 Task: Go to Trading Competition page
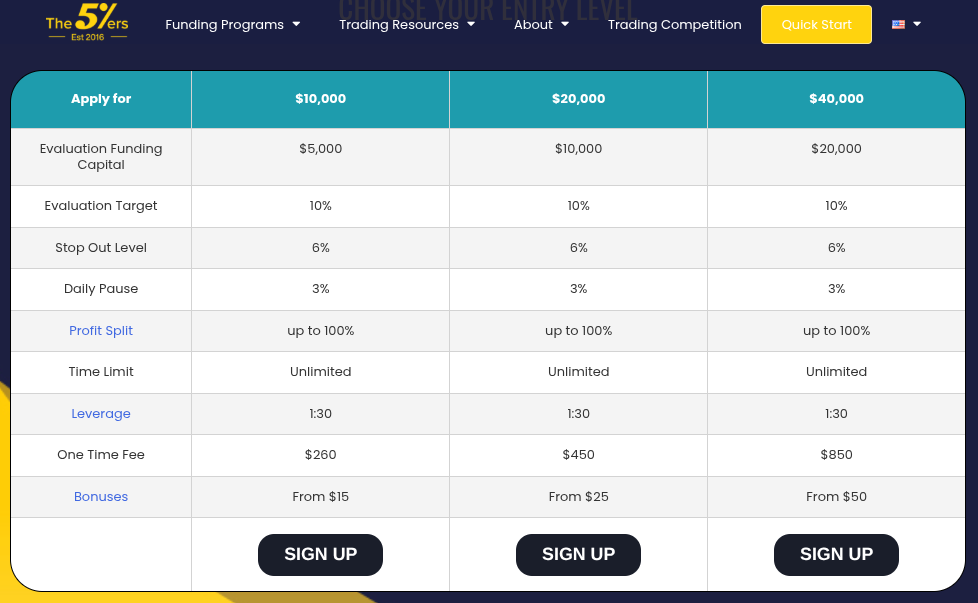pyautogui.click(x=675, y=24)
